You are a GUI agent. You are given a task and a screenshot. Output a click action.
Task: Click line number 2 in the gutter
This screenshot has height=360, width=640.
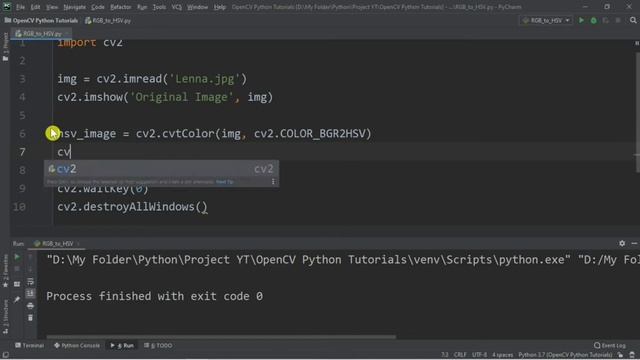coord(22,60)
